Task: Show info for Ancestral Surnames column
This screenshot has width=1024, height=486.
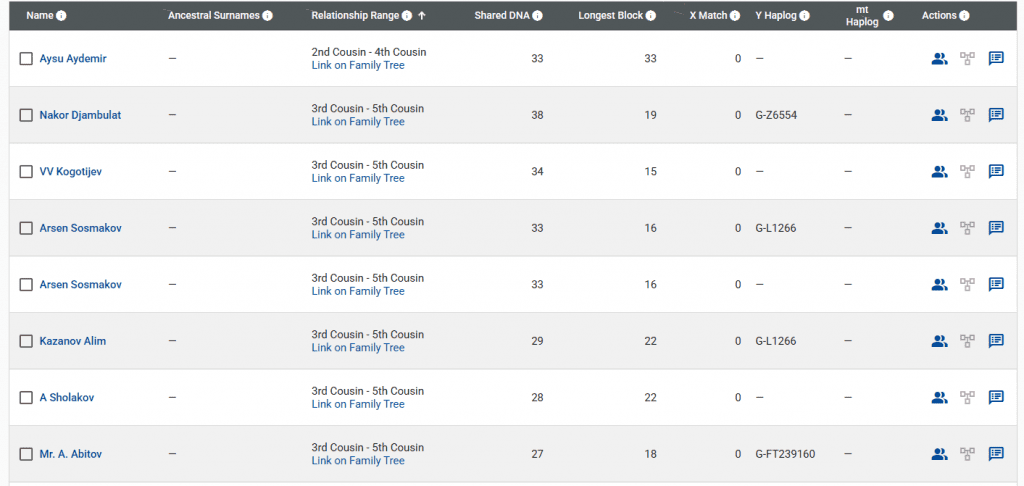Action: pos(267,16)
